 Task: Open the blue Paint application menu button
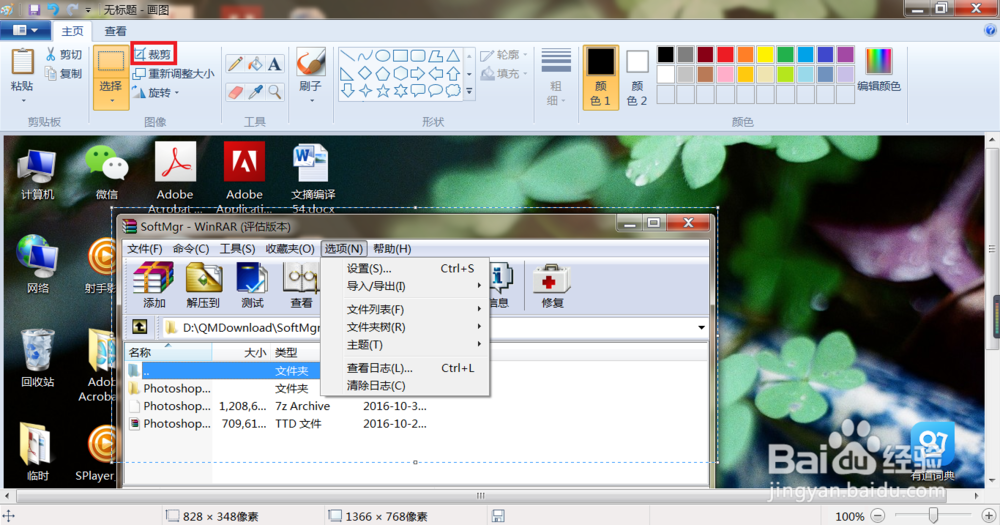[x=25, y=30]
